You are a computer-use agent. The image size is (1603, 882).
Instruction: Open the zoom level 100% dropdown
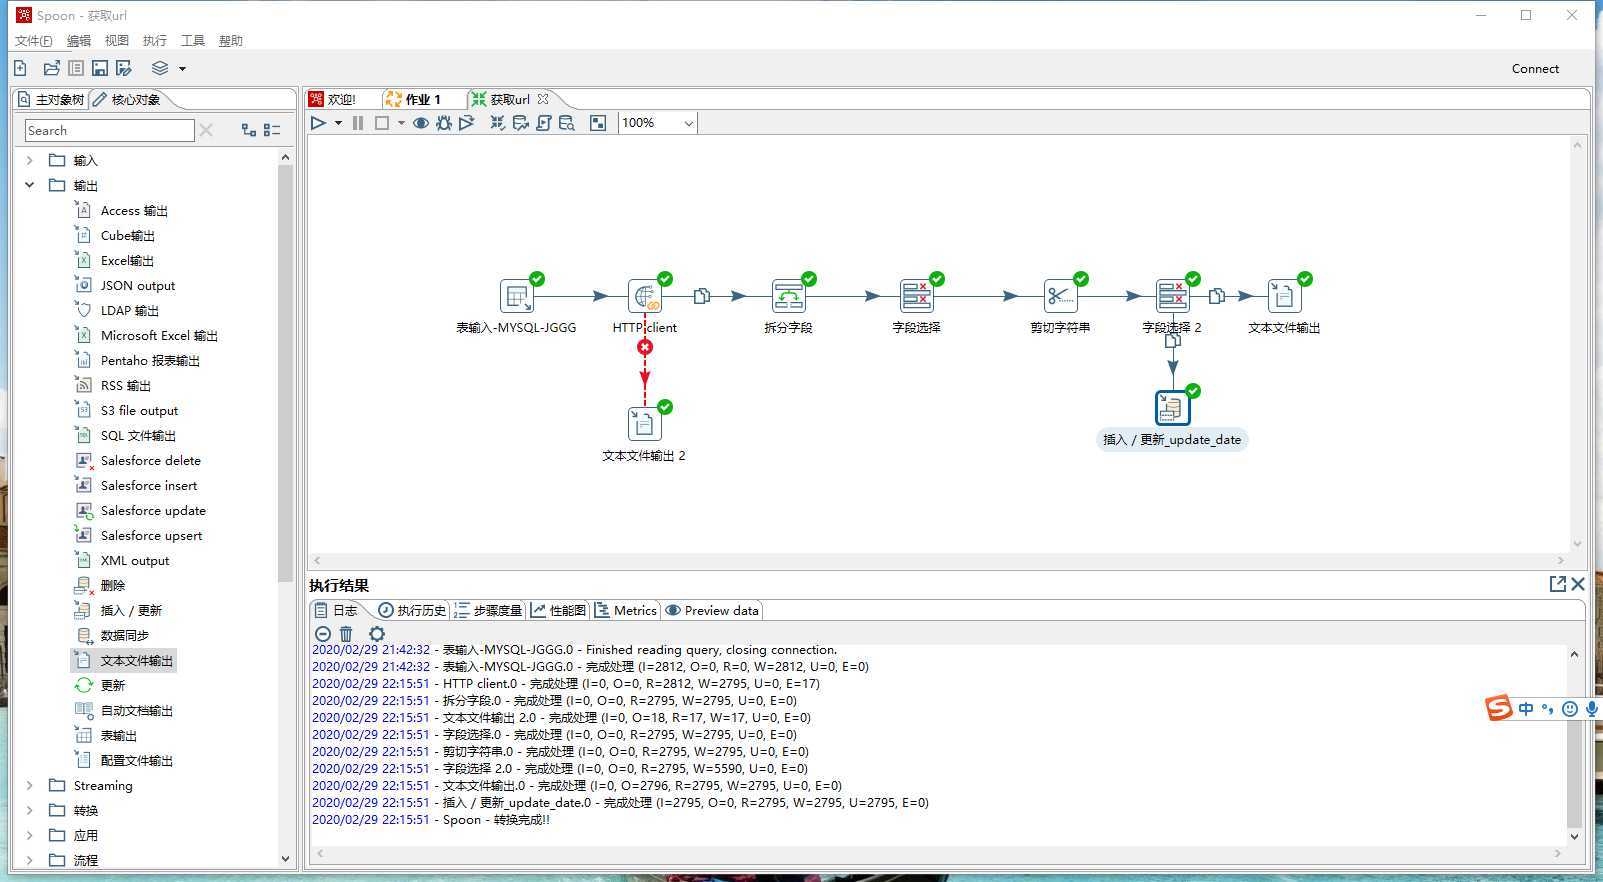coord(688,123)
